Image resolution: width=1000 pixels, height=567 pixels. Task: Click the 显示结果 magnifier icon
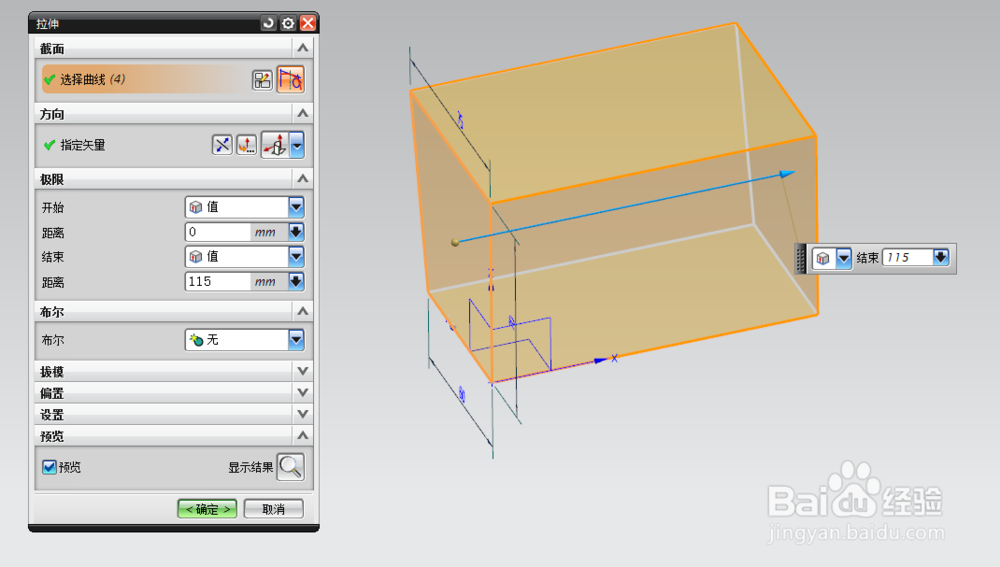291,467
